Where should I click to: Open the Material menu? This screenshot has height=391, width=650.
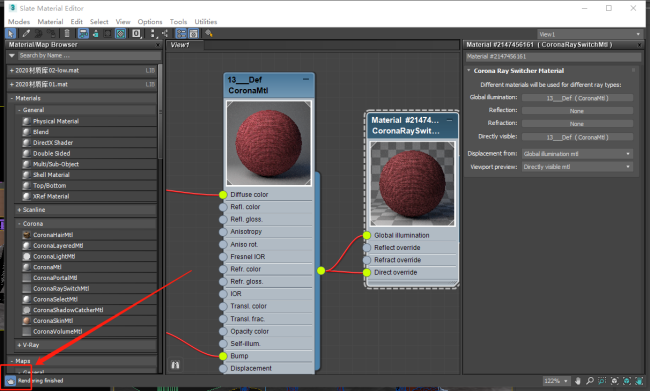(50, 22)
